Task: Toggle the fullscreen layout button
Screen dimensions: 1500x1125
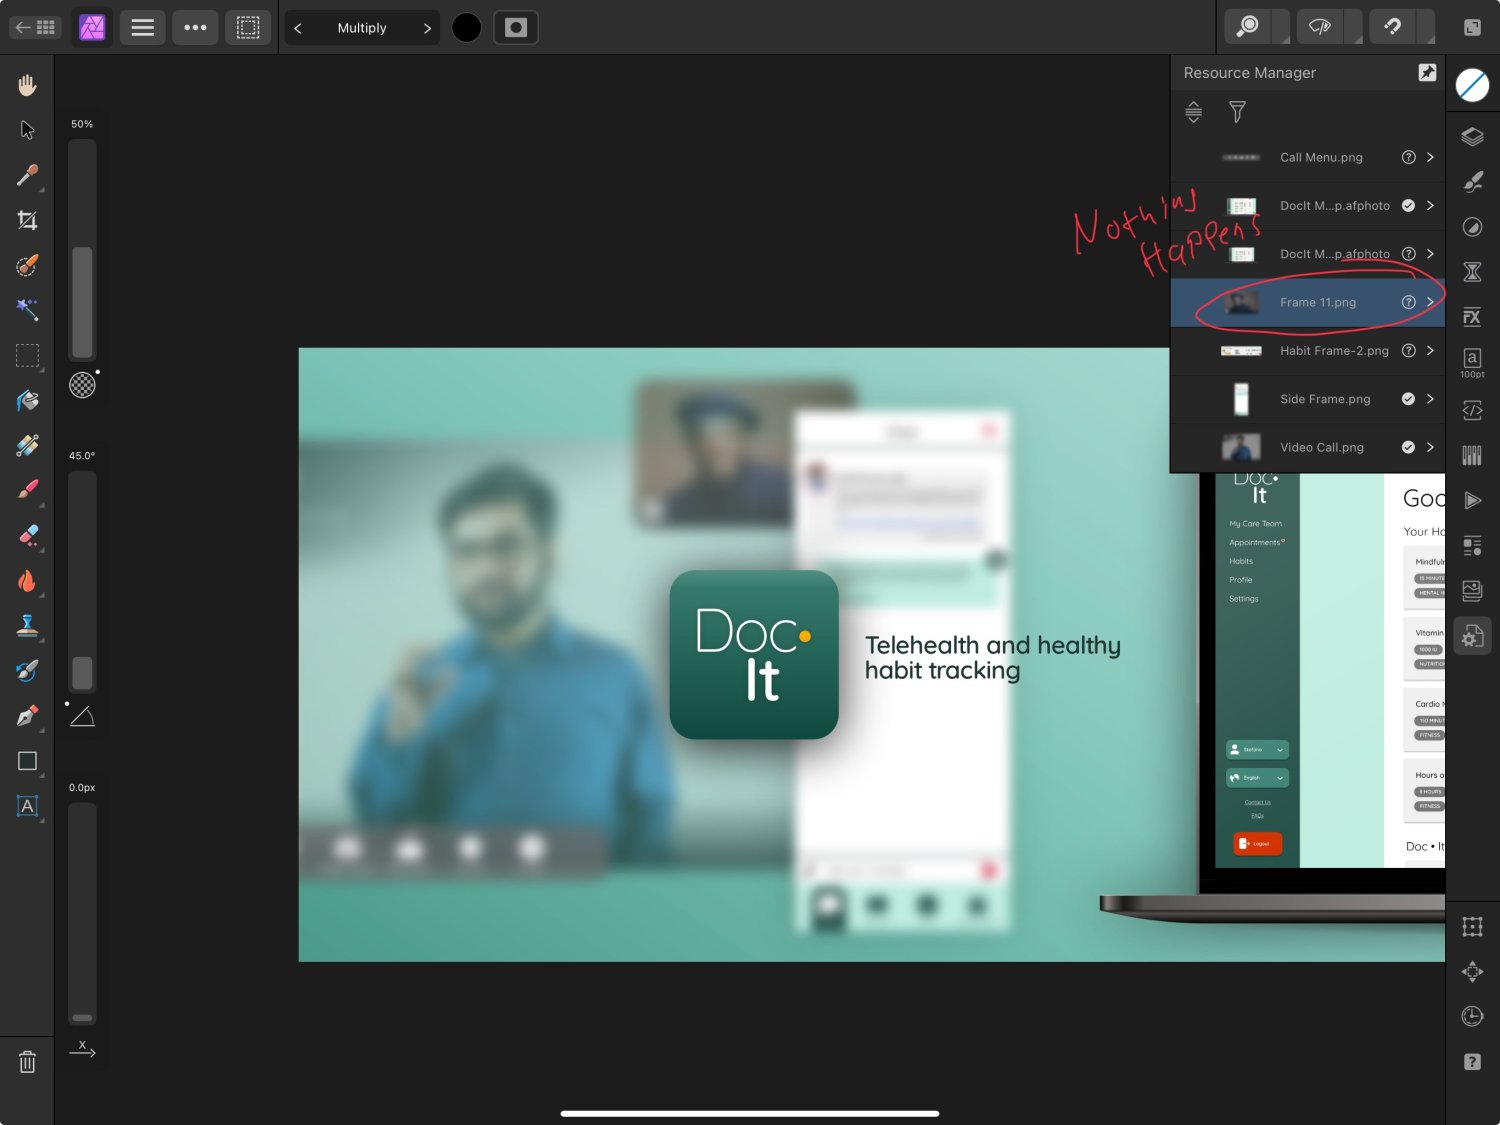Action: coord(1472,27)
